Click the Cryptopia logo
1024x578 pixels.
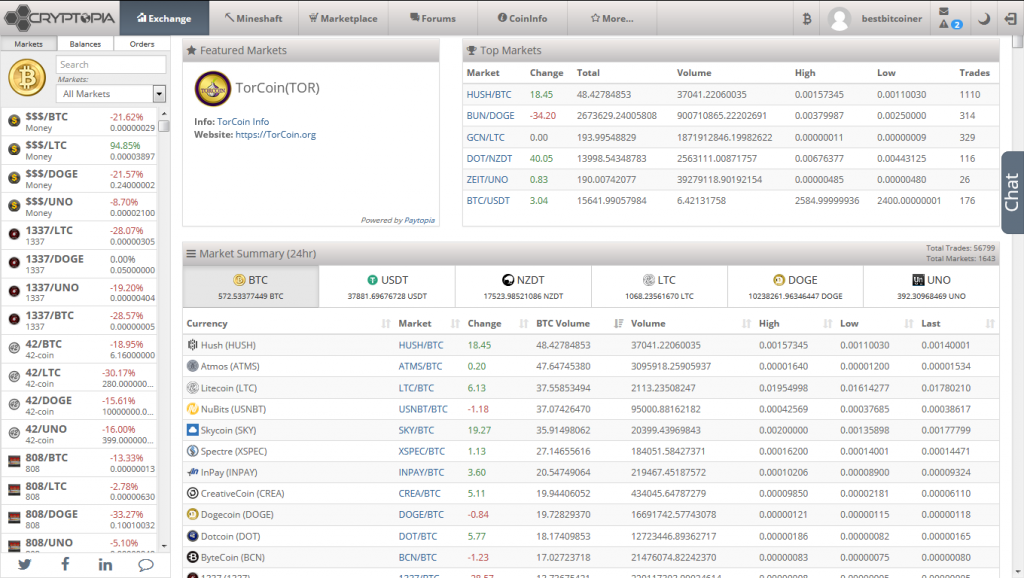(x=59, y=18)
